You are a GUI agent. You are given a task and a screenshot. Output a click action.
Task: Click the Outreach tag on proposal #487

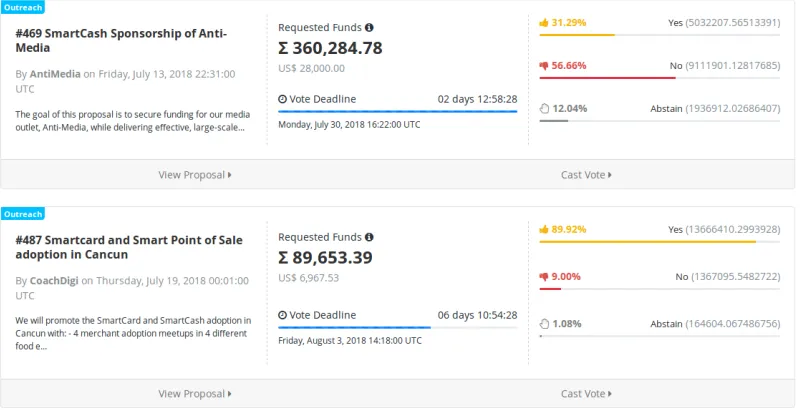[22, 214]
